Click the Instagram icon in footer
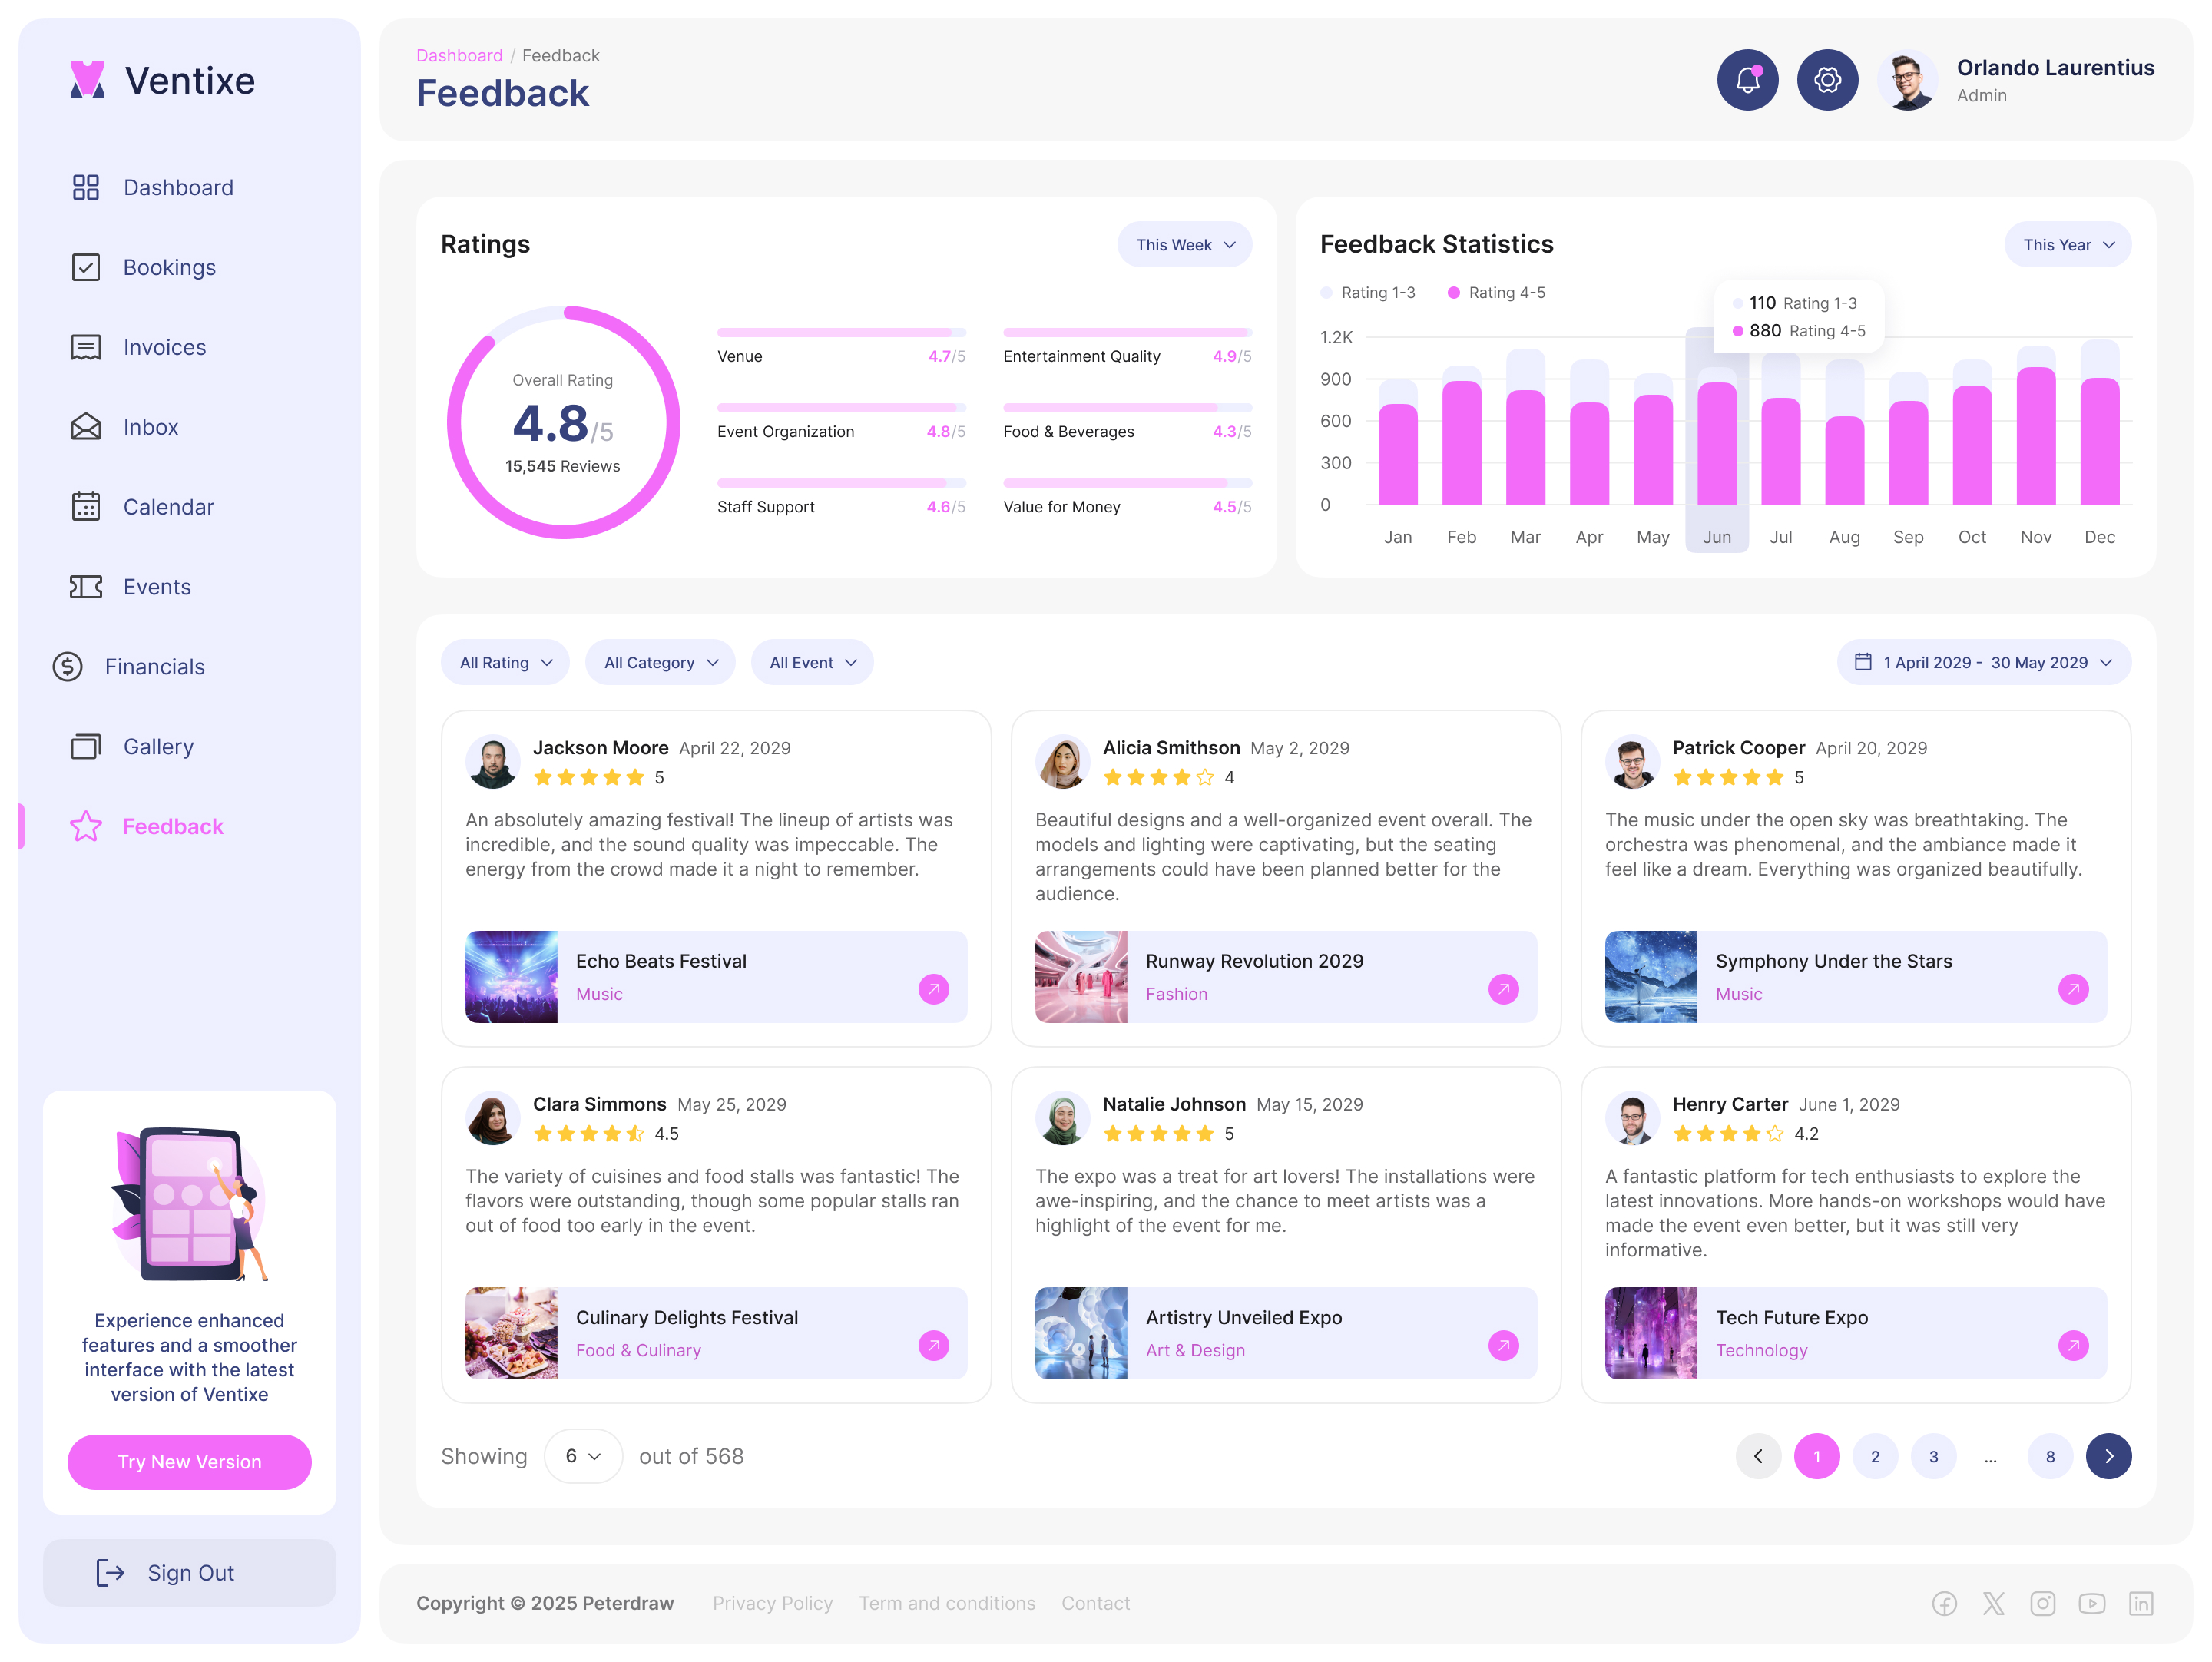The image size is (2212, 1662). tap(2043, 1603)
